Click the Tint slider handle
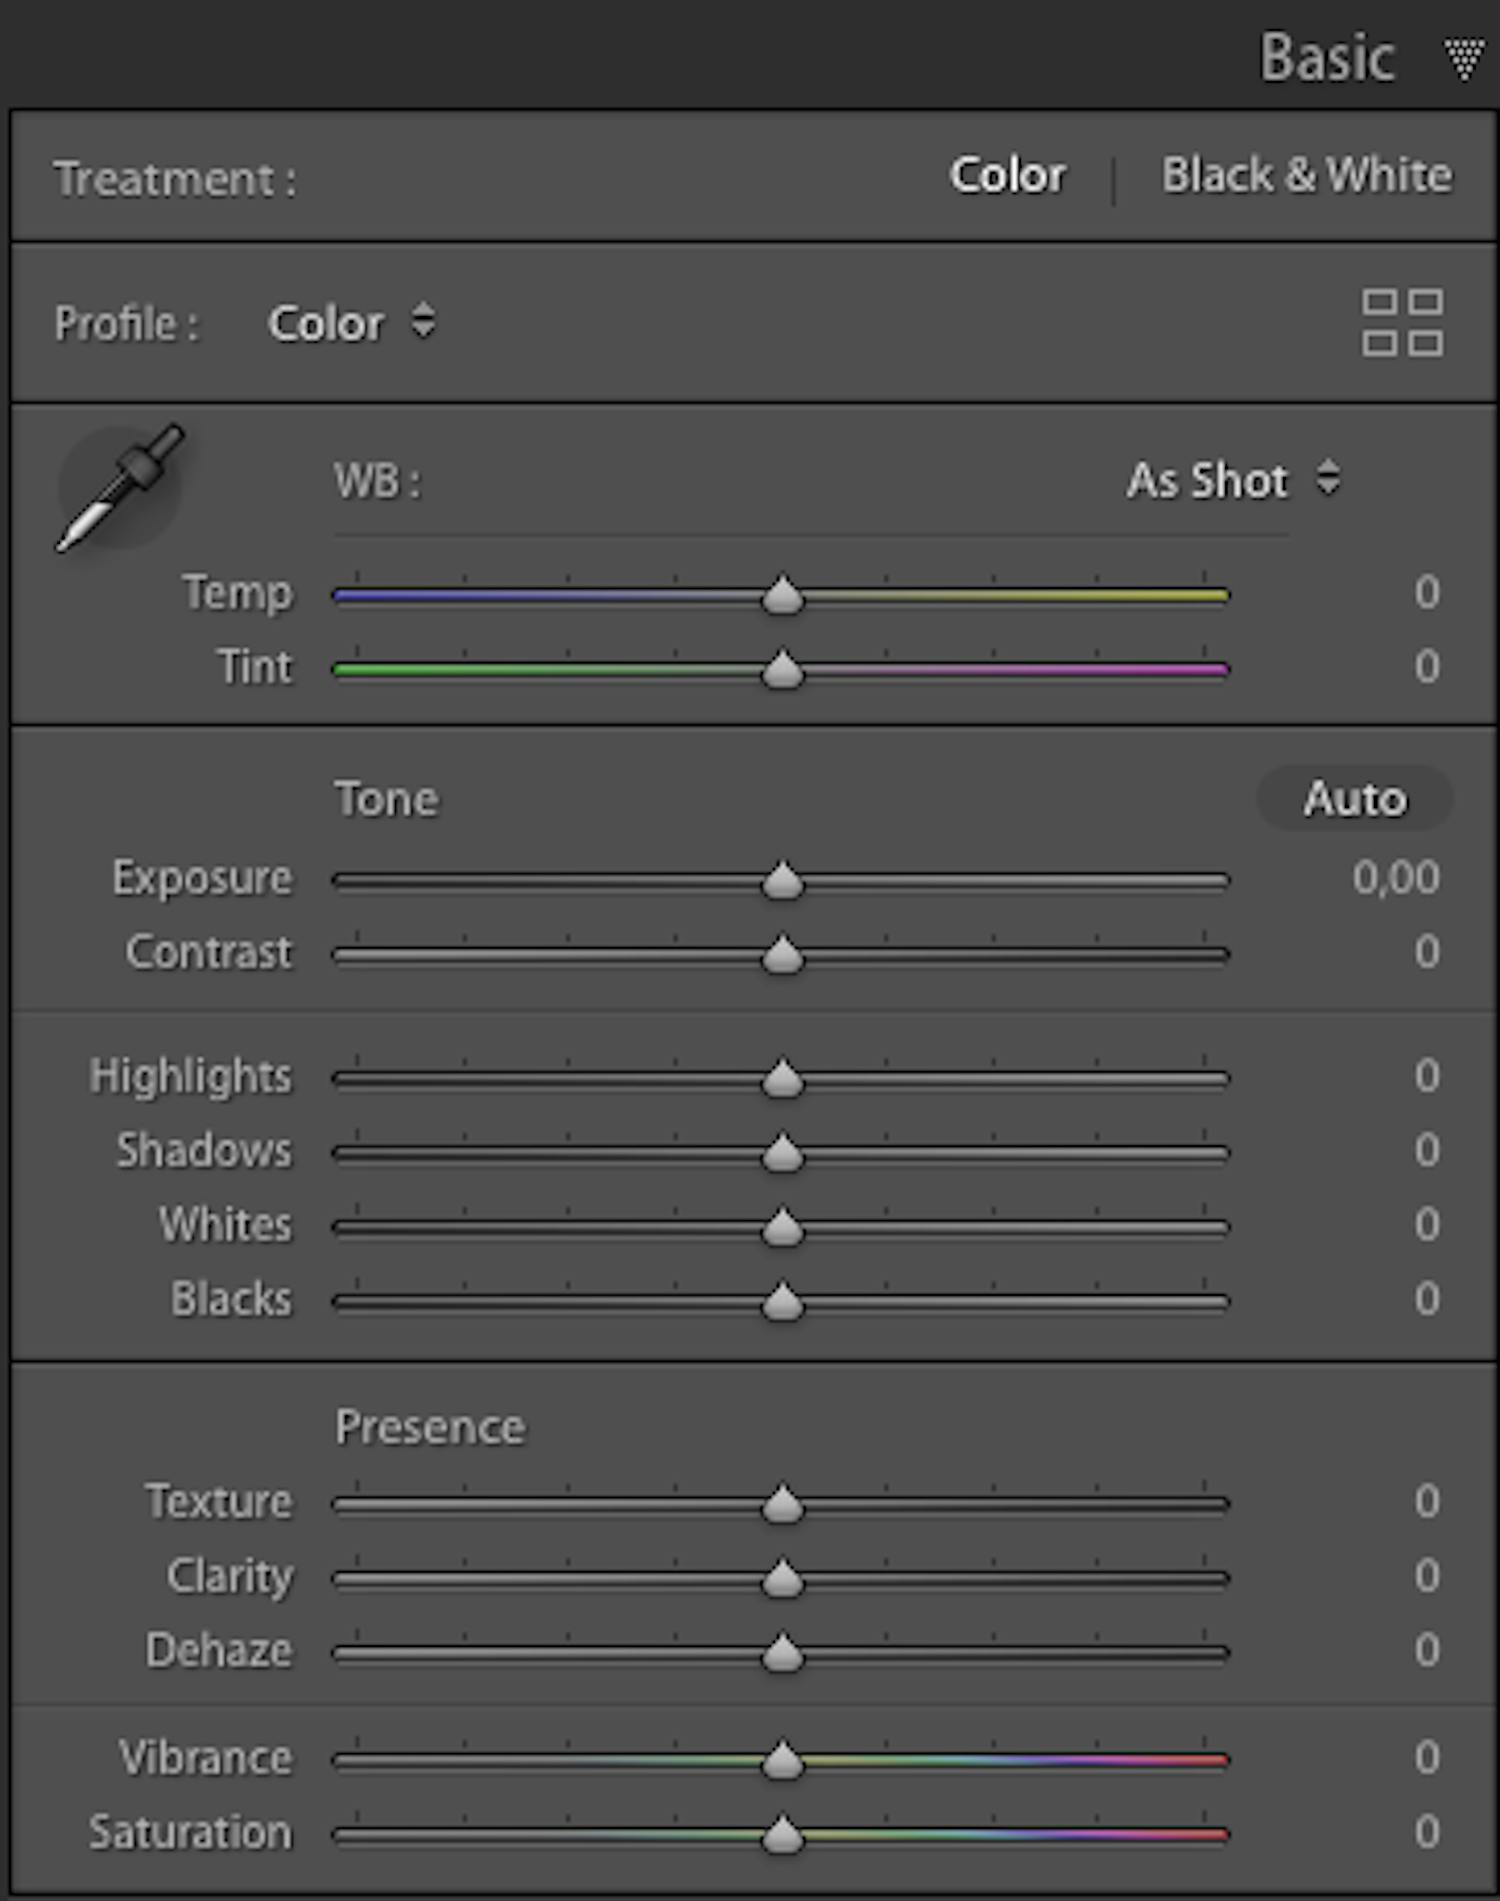 pos(783,670)
